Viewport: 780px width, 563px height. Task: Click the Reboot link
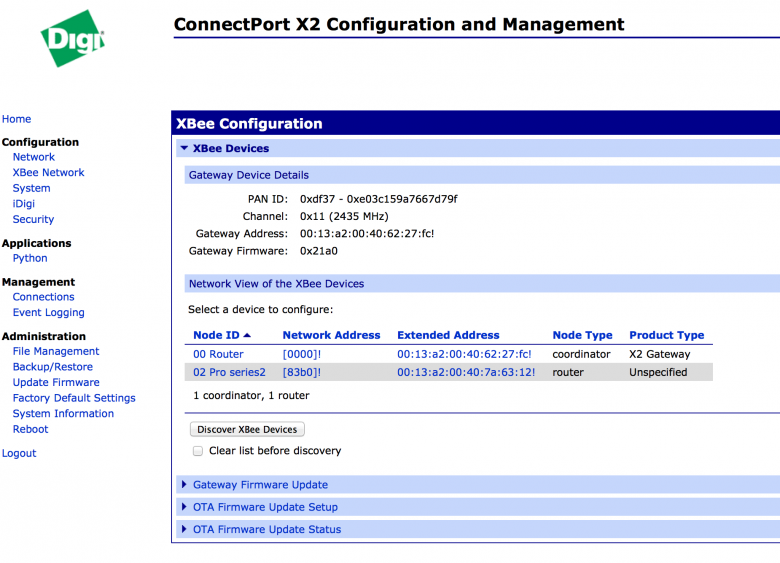(30, 429)
